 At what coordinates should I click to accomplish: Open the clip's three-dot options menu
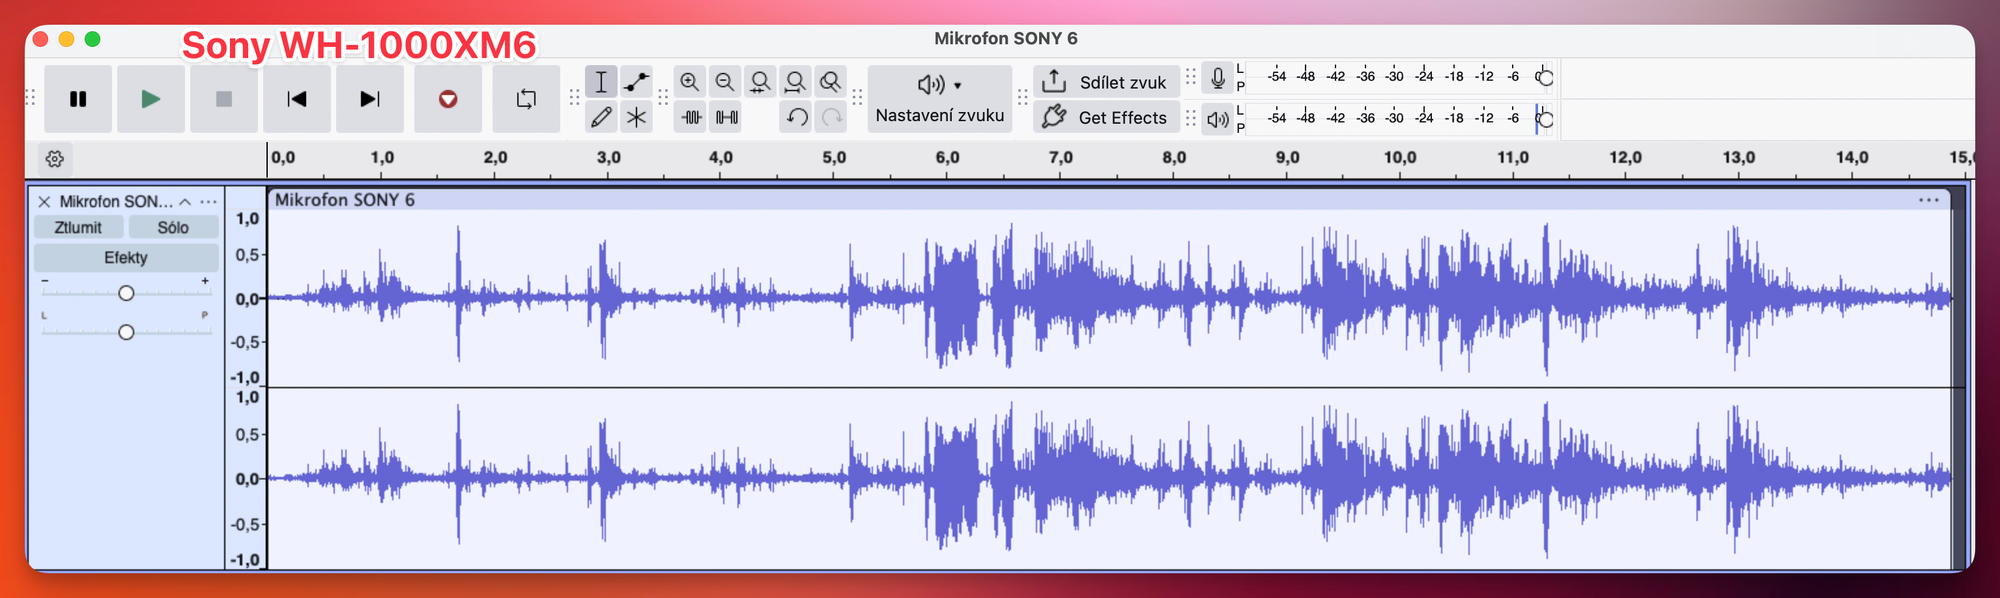pos(1928,200)
